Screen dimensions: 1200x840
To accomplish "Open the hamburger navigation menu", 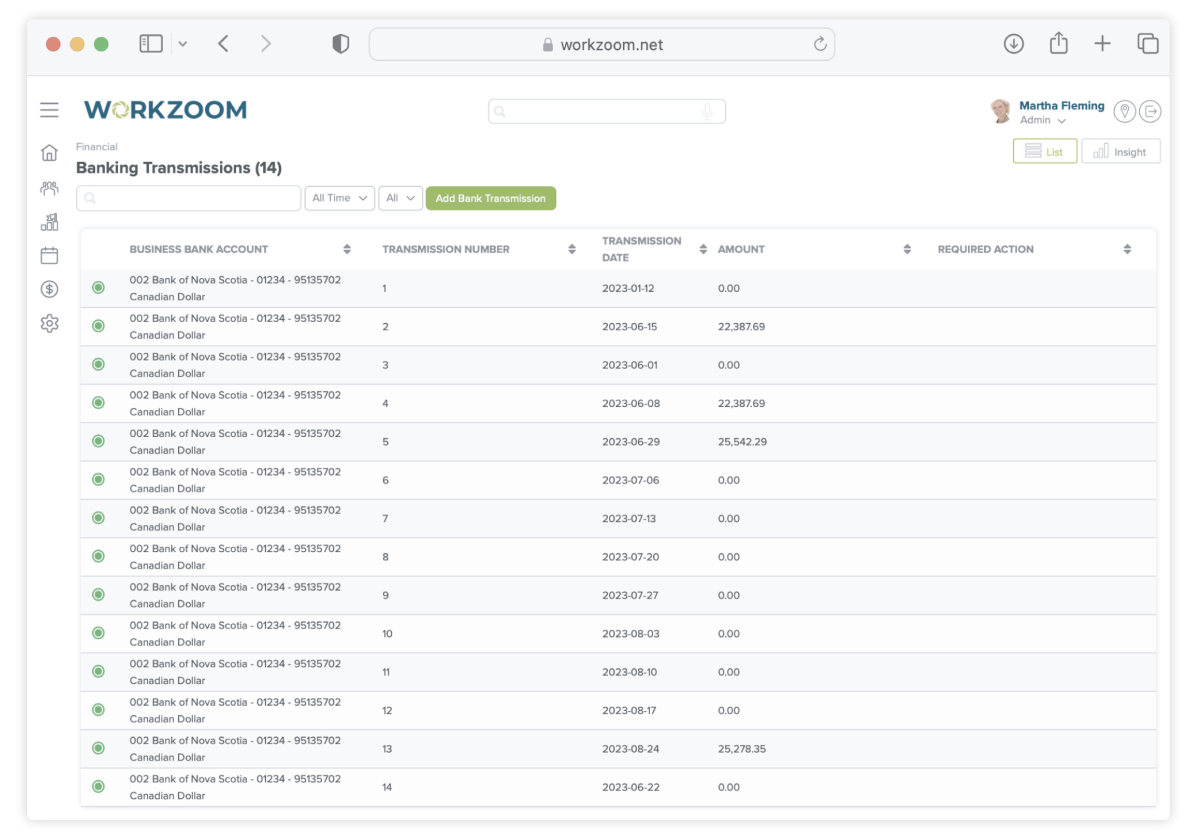I will tap(49, 110).
